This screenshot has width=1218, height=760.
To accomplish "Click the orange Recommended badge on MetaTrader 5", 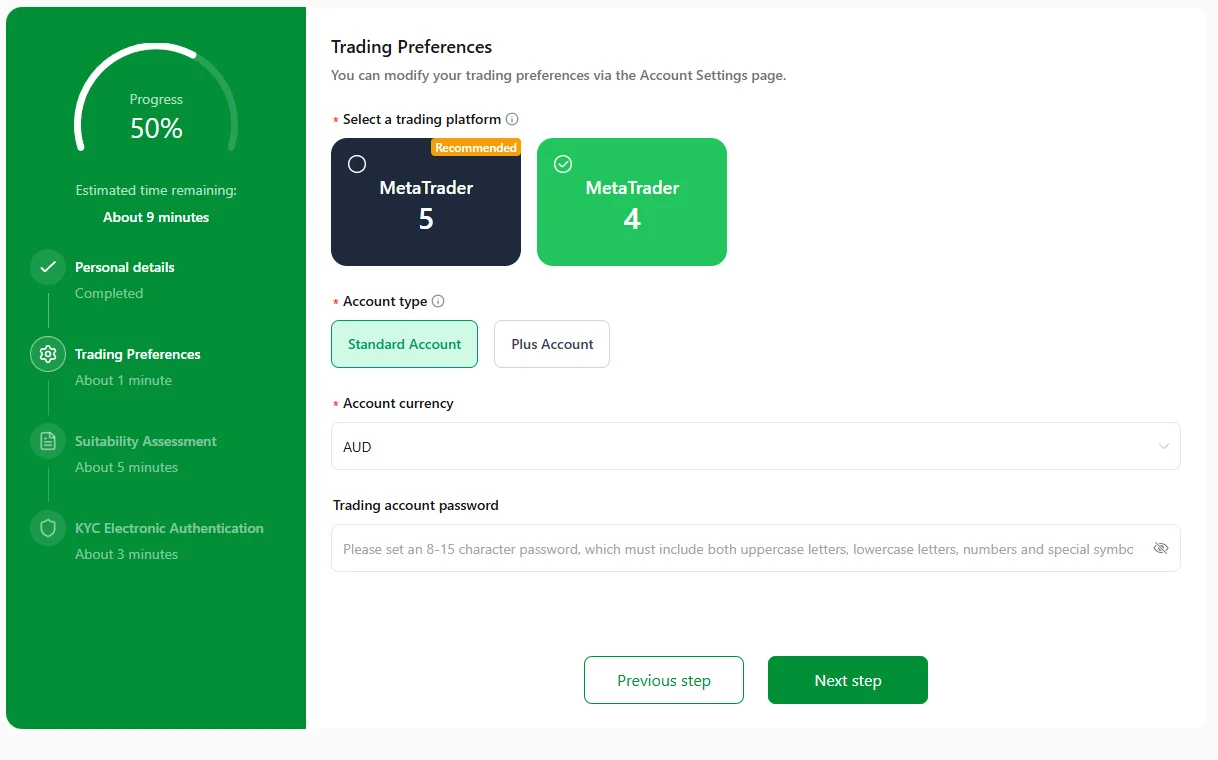I will [476, 147].
